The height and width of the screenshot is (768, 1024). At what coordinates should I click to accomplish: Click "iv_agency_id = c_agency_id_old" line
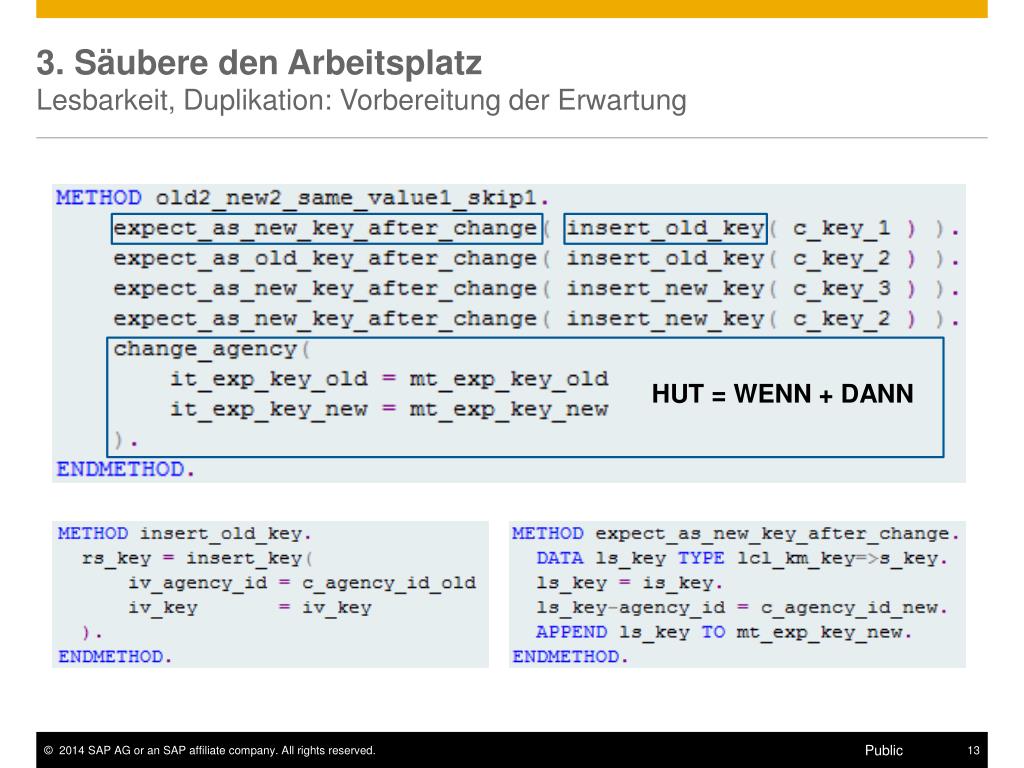(x=302, y=583)
